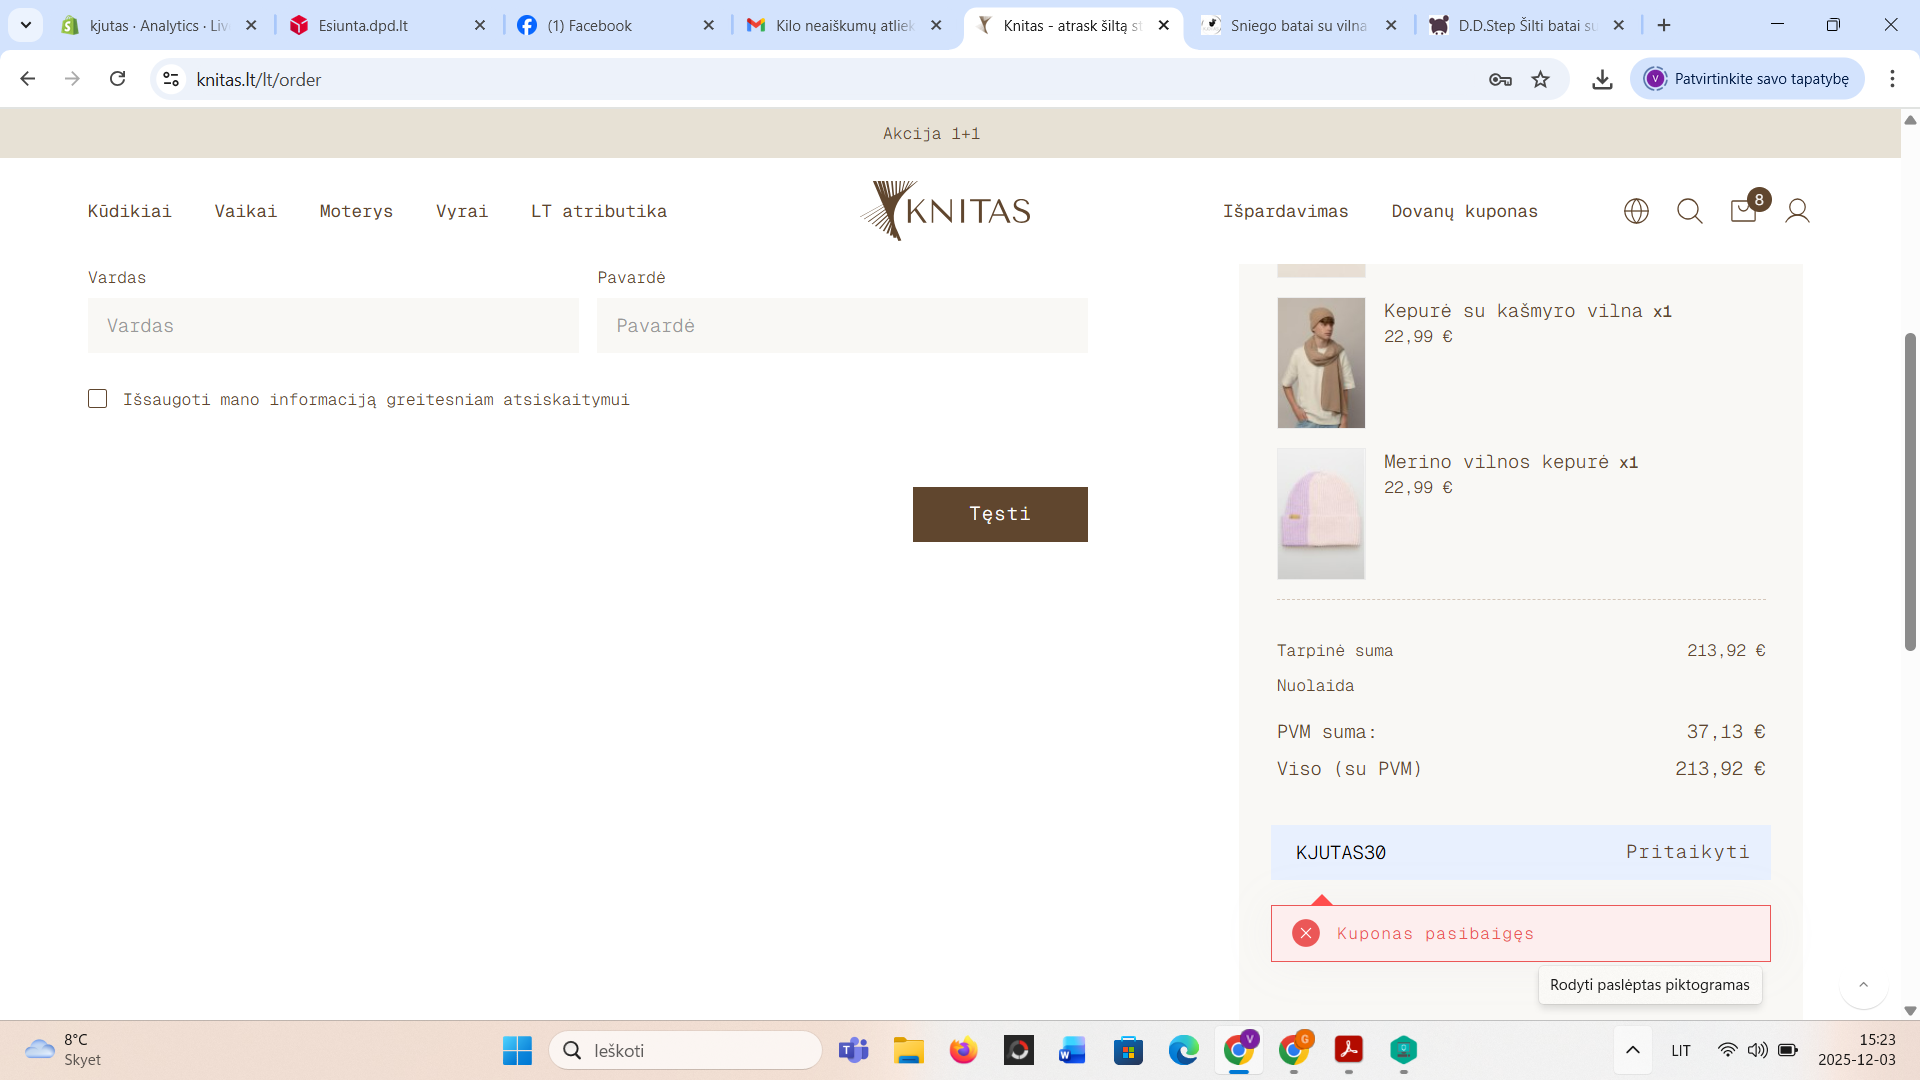Open the language globe icon
Image resolution: width=1920 pixels, height=1080 pixels.
click(1636, 211)
